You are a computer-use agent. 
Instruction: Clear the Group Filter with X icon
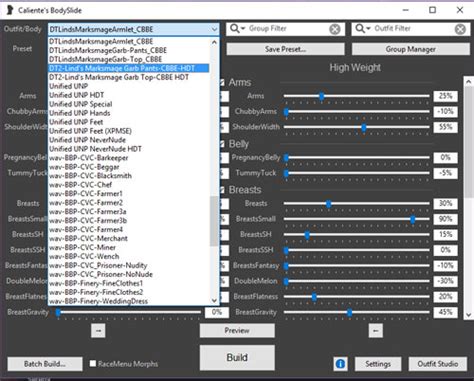click(x=335, y=29)
